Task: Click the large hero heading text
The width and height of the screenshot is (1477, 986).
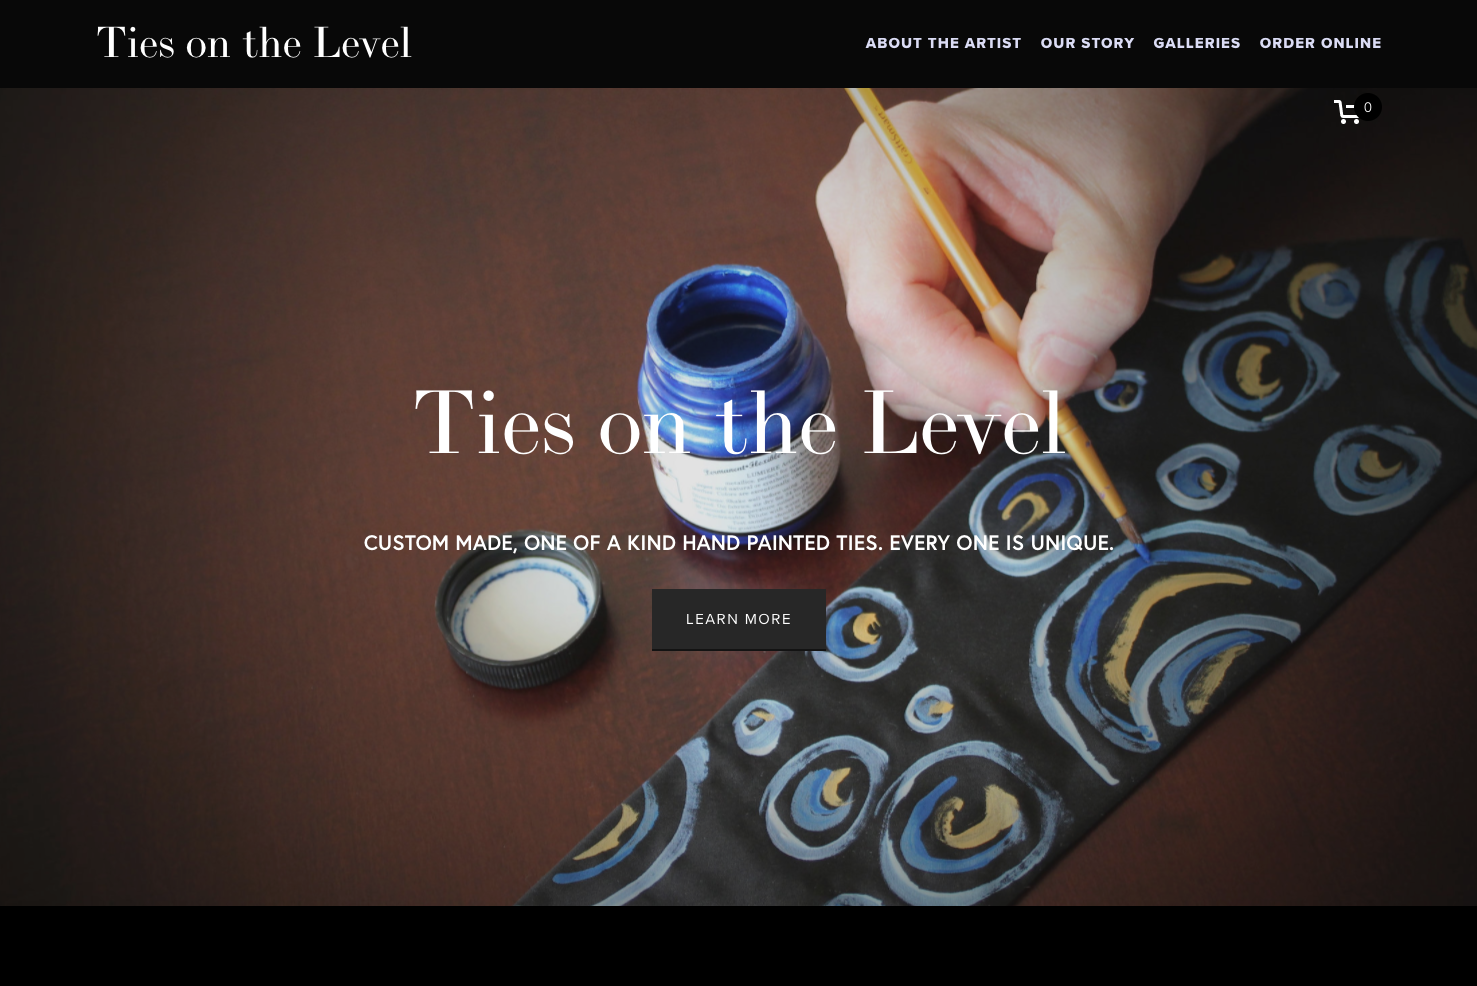Action: click(x=739, y=424)
